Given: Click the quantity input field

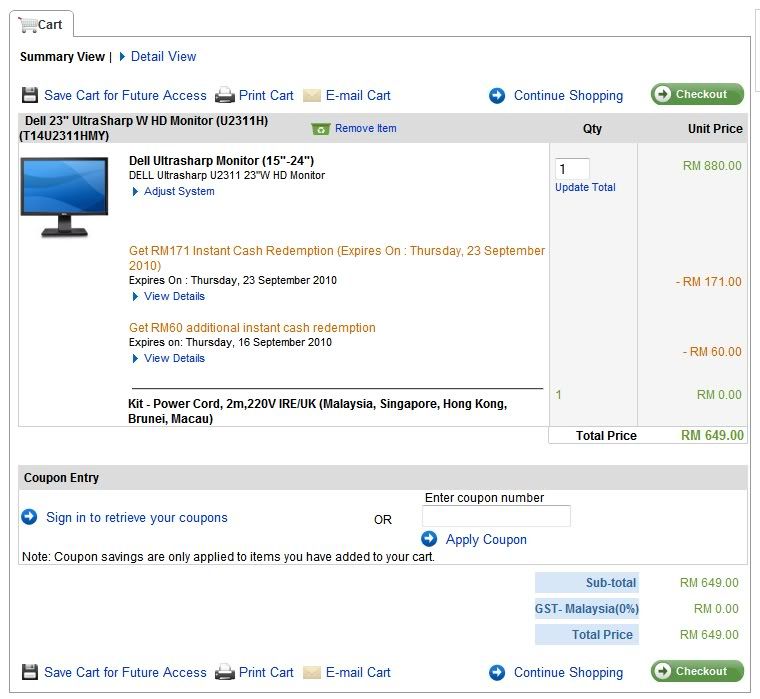Looking at the screenshot, I should coord(572,169).
